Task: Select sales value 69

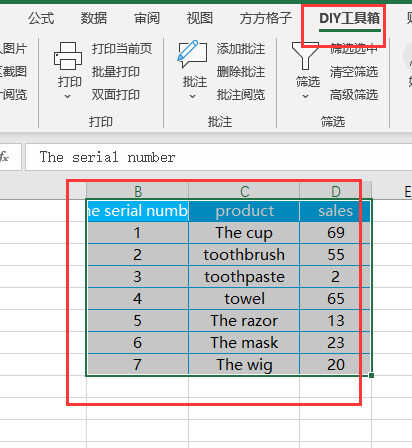Action: [x=335, y=233]
